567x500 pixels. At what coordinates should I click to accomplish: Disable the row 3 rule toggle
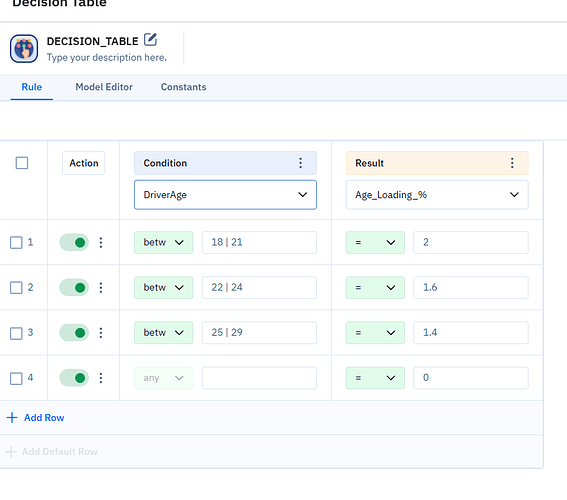coord(74,333)
